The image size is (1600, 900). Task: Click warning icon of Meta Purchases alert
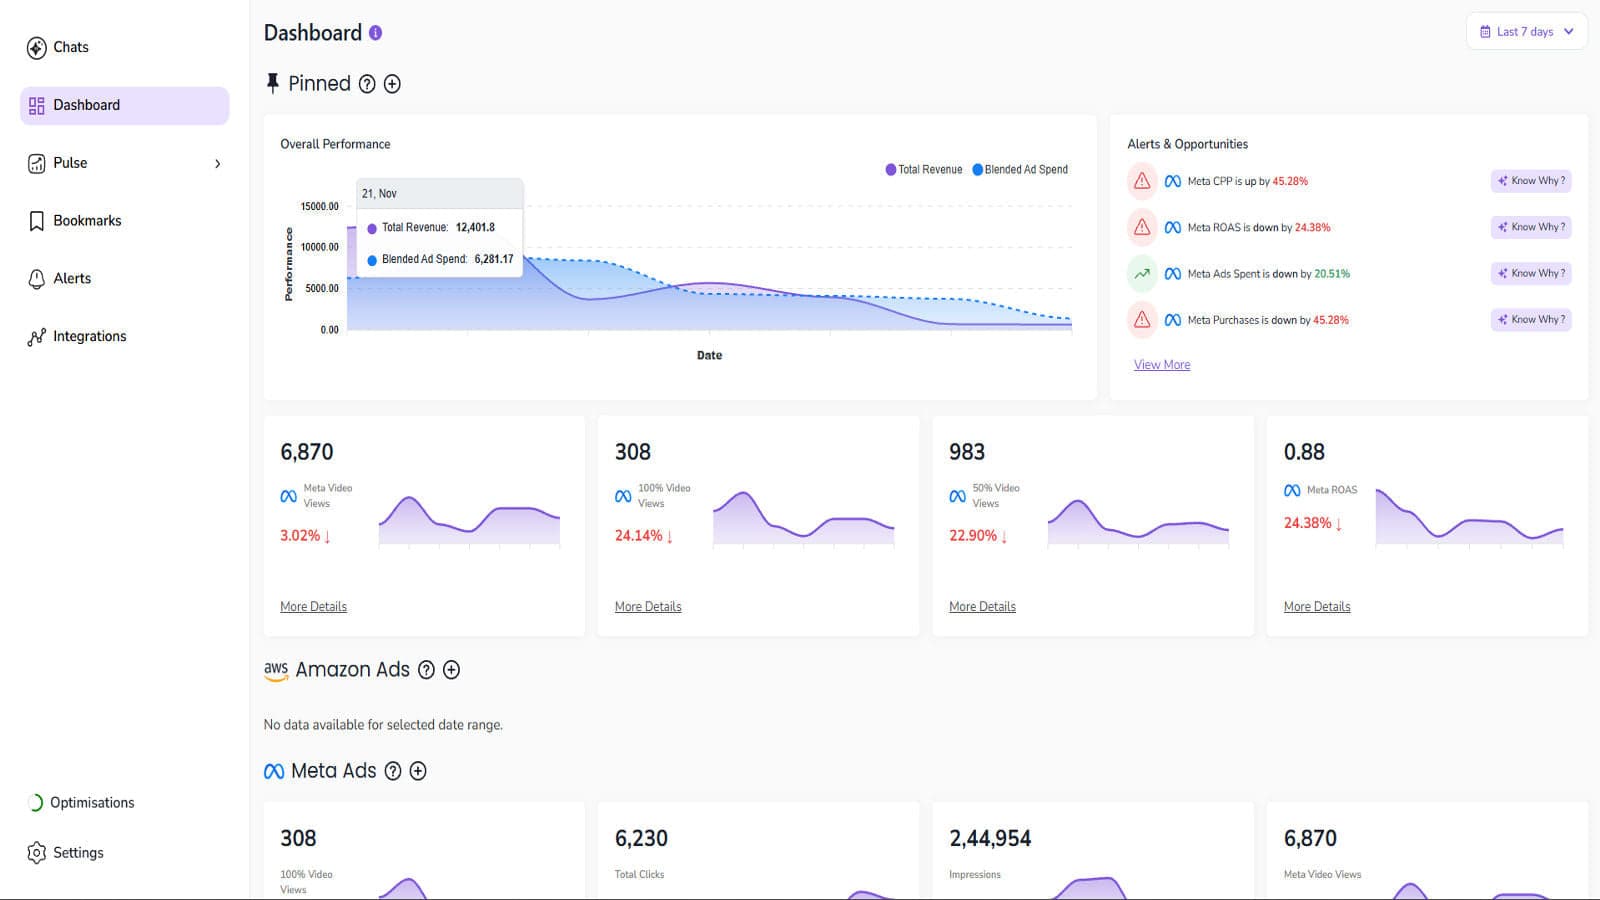click(x=1142, y=320)
